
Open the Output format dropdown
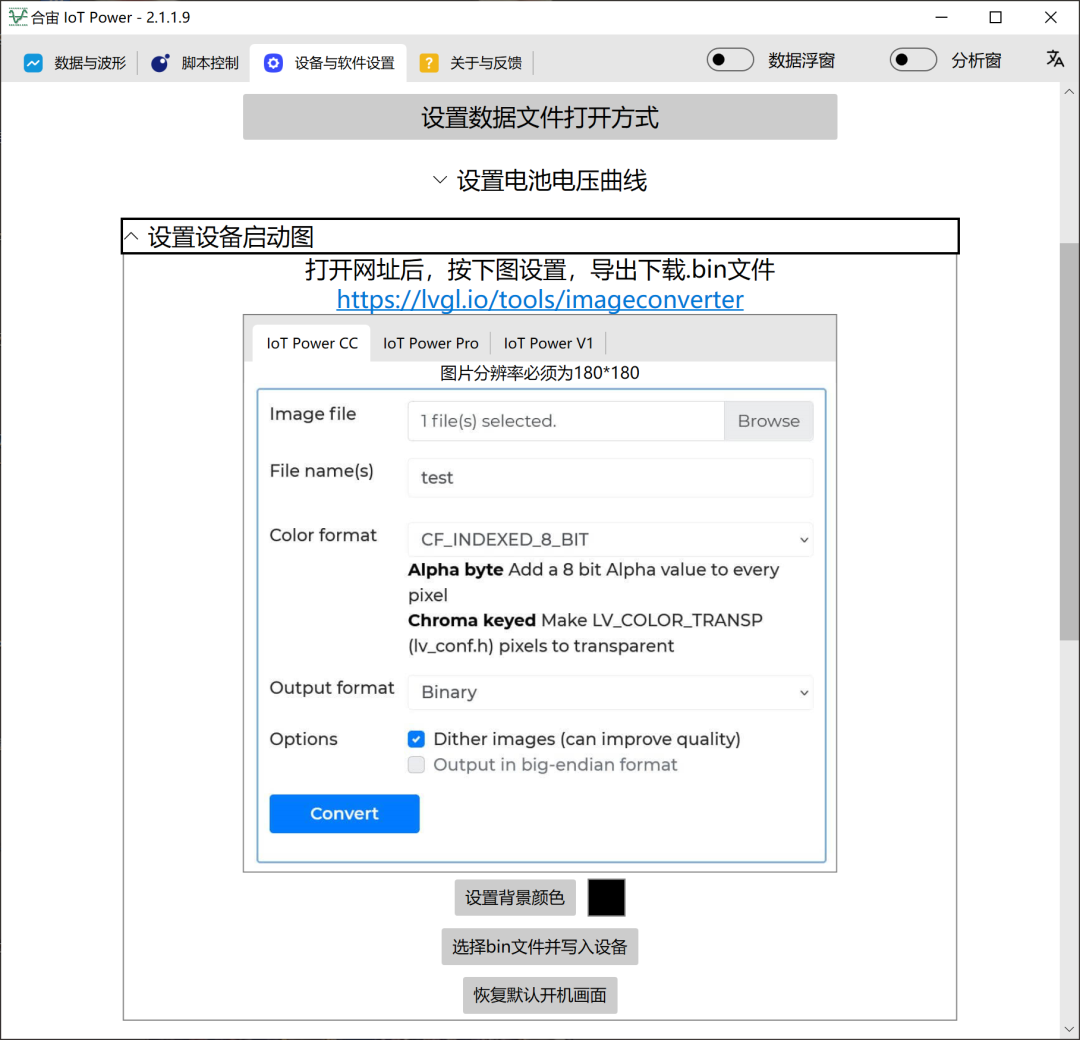tap(610, 692)
